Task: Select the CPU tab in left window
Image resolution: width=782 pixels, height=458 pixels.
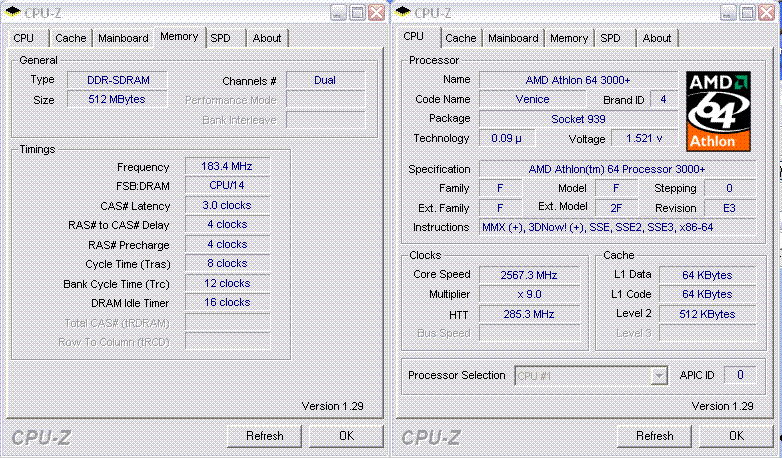Action: tap(23, 38)
